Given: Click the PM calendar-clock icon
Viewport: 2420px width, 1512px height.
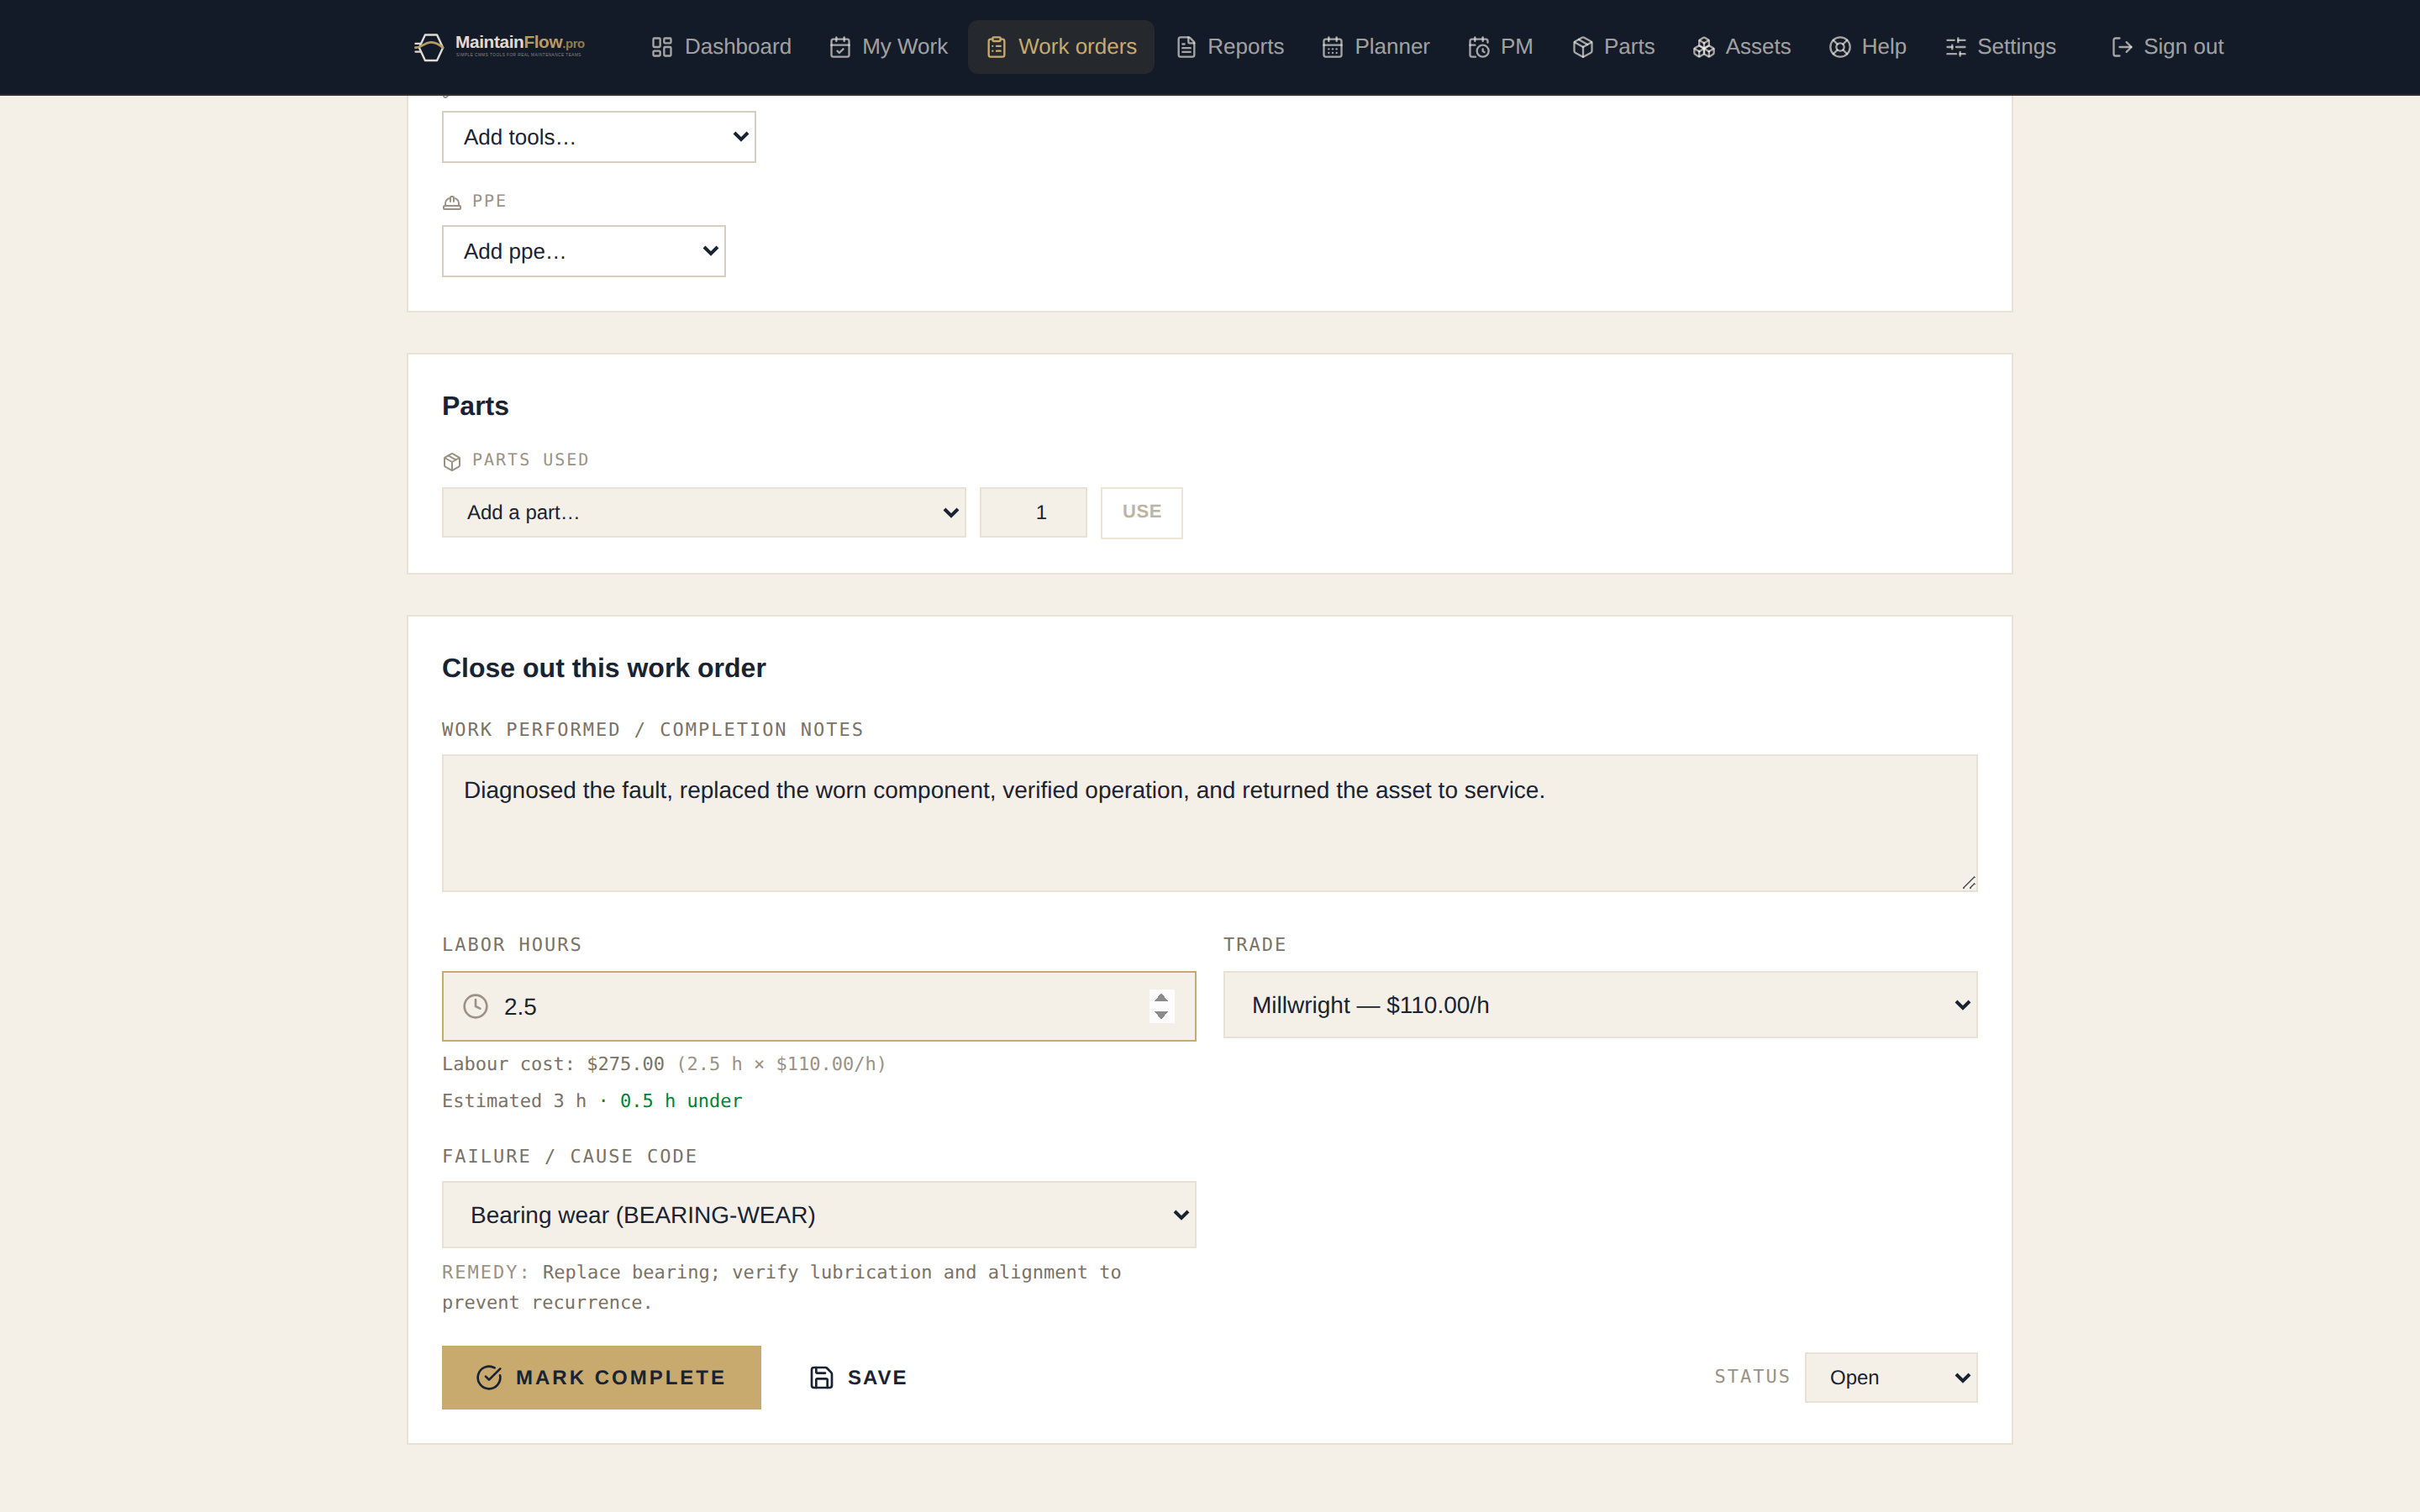Looking at the screenshot, I should pos(1479,47).
